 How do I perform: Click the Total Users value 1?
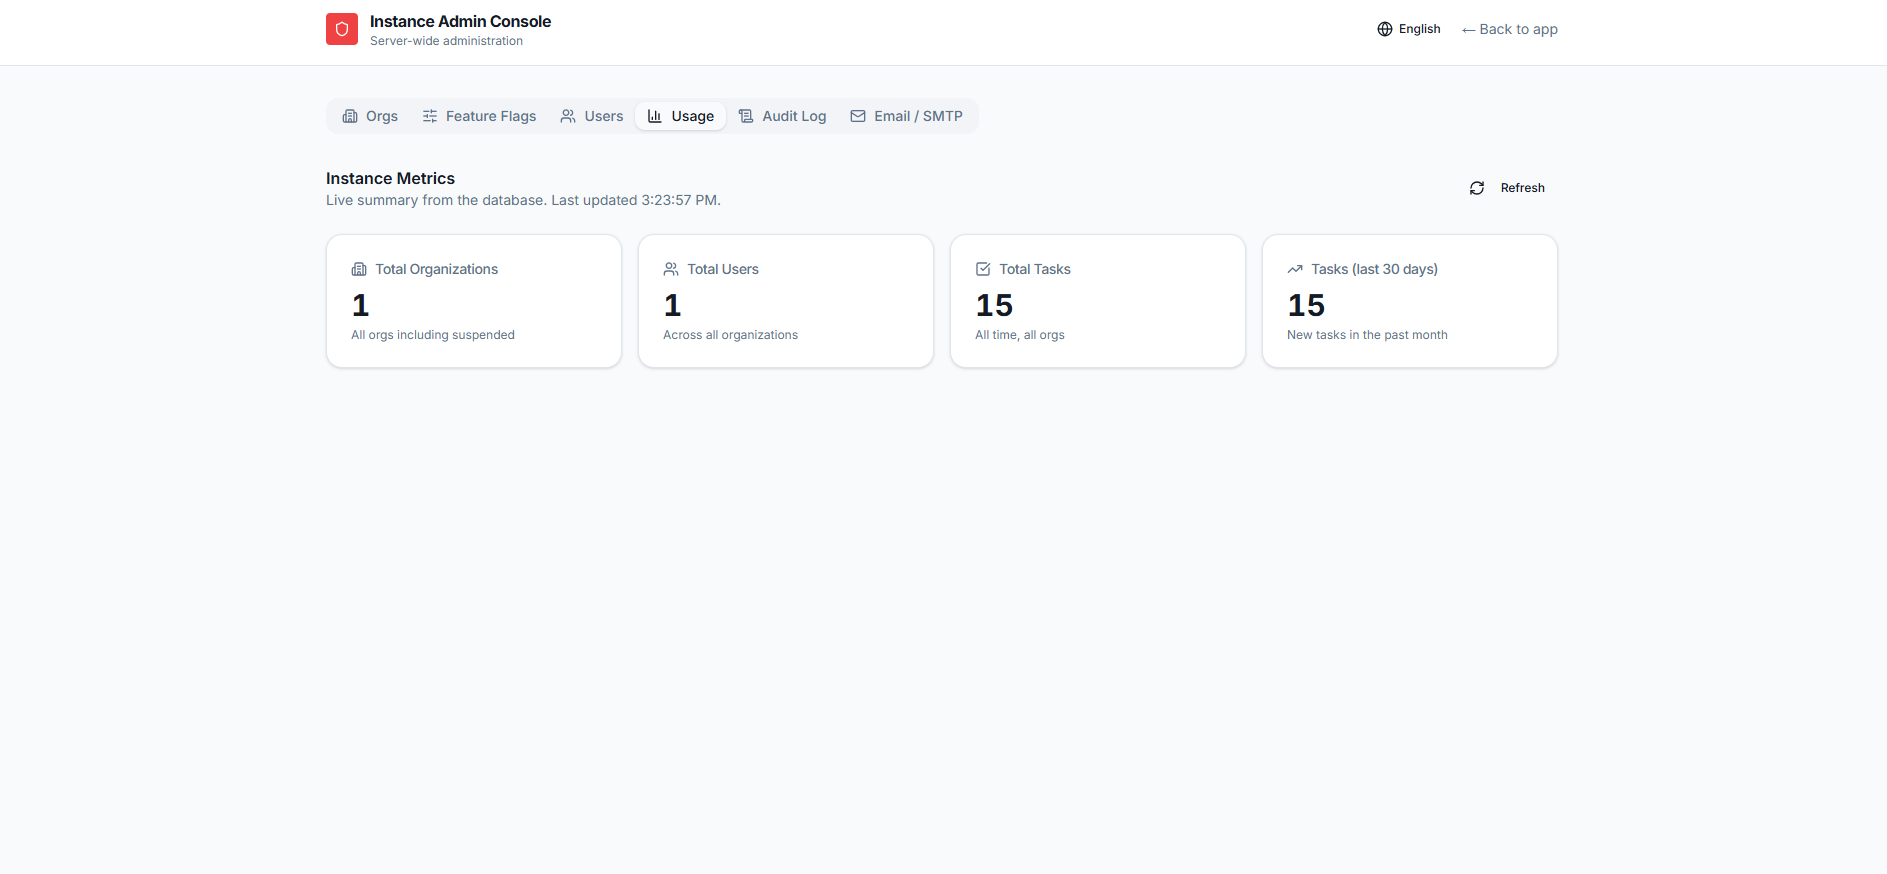click(x=673, y=305)
